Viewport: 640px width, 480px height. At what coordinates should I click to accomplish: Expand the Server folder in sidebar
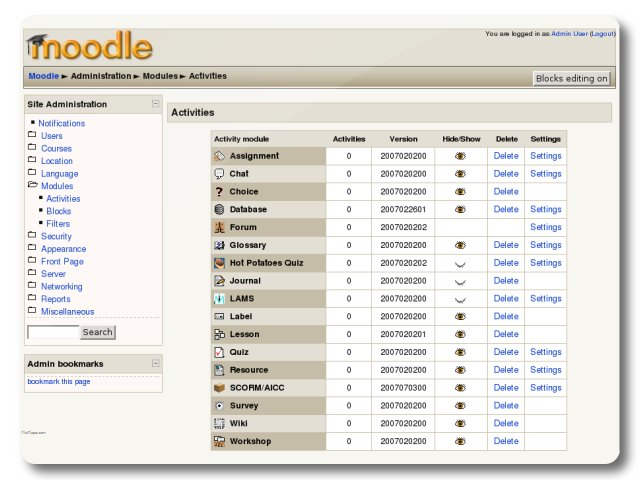point(32,272)
